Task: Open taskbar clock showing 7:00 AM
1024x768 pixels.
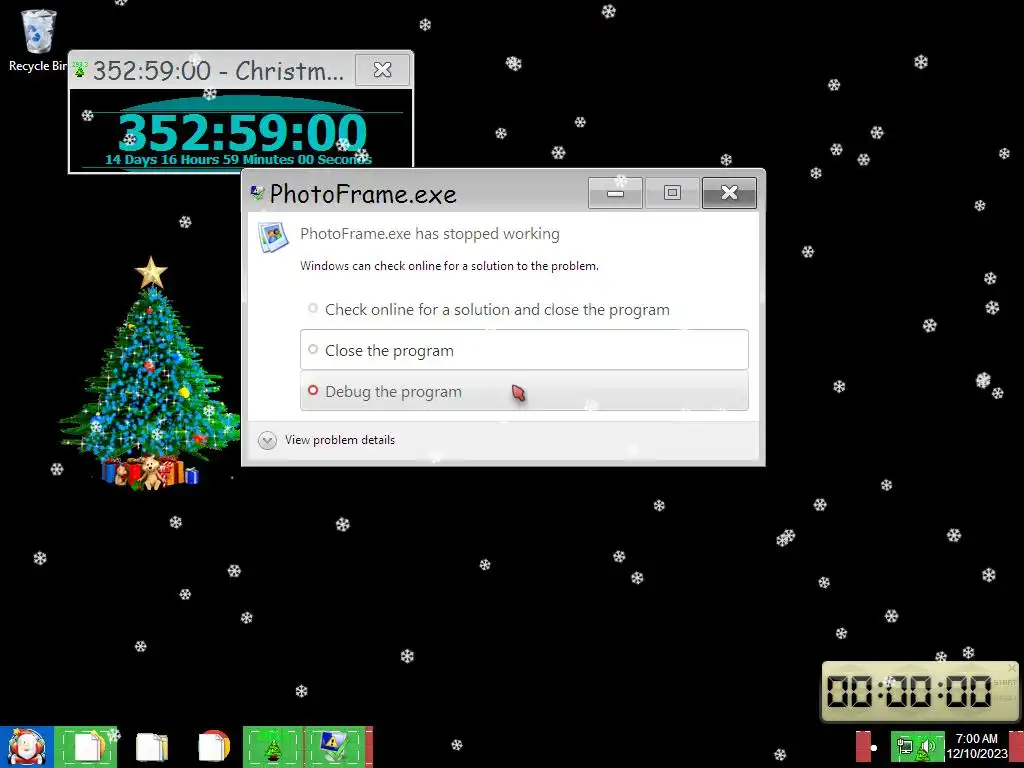Action: pos(977,746)
